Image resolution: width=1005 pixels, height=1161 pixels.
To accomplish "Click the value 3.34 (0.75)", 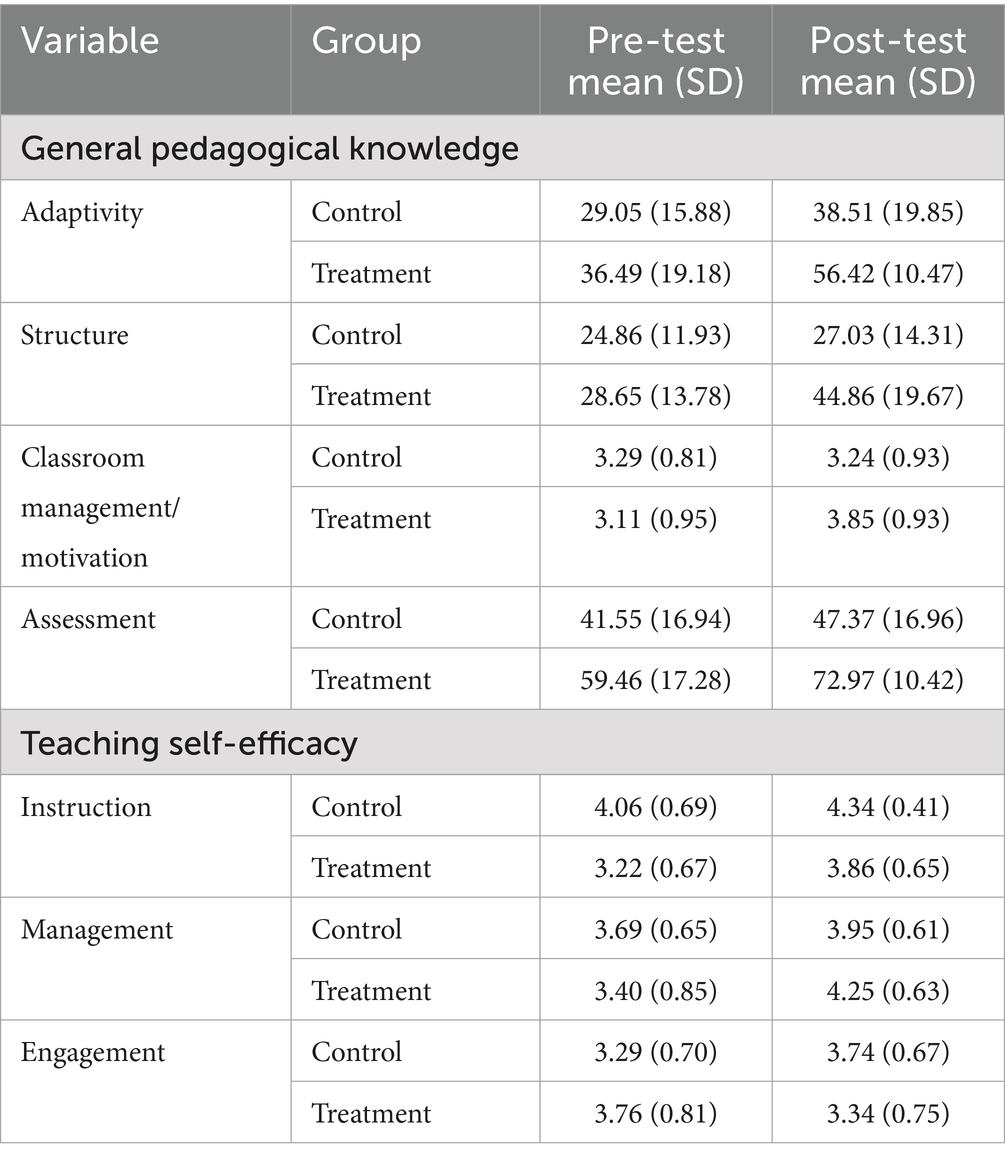I will 888,1113.
